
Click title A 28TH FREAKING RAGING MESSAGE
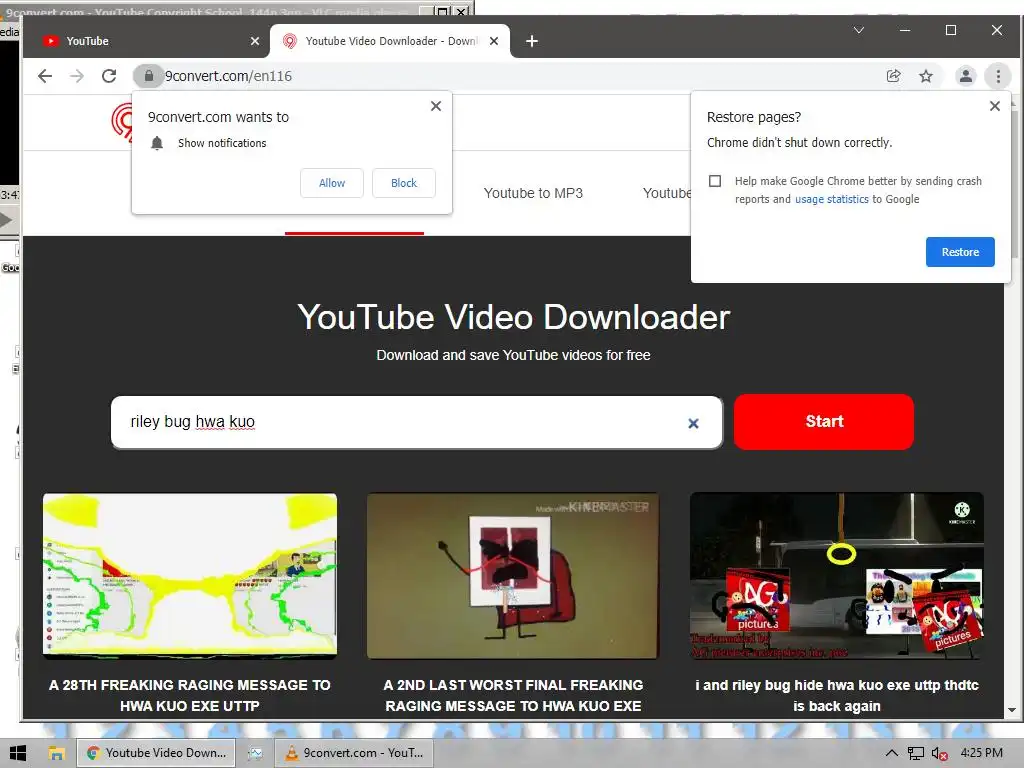(190, 696)
